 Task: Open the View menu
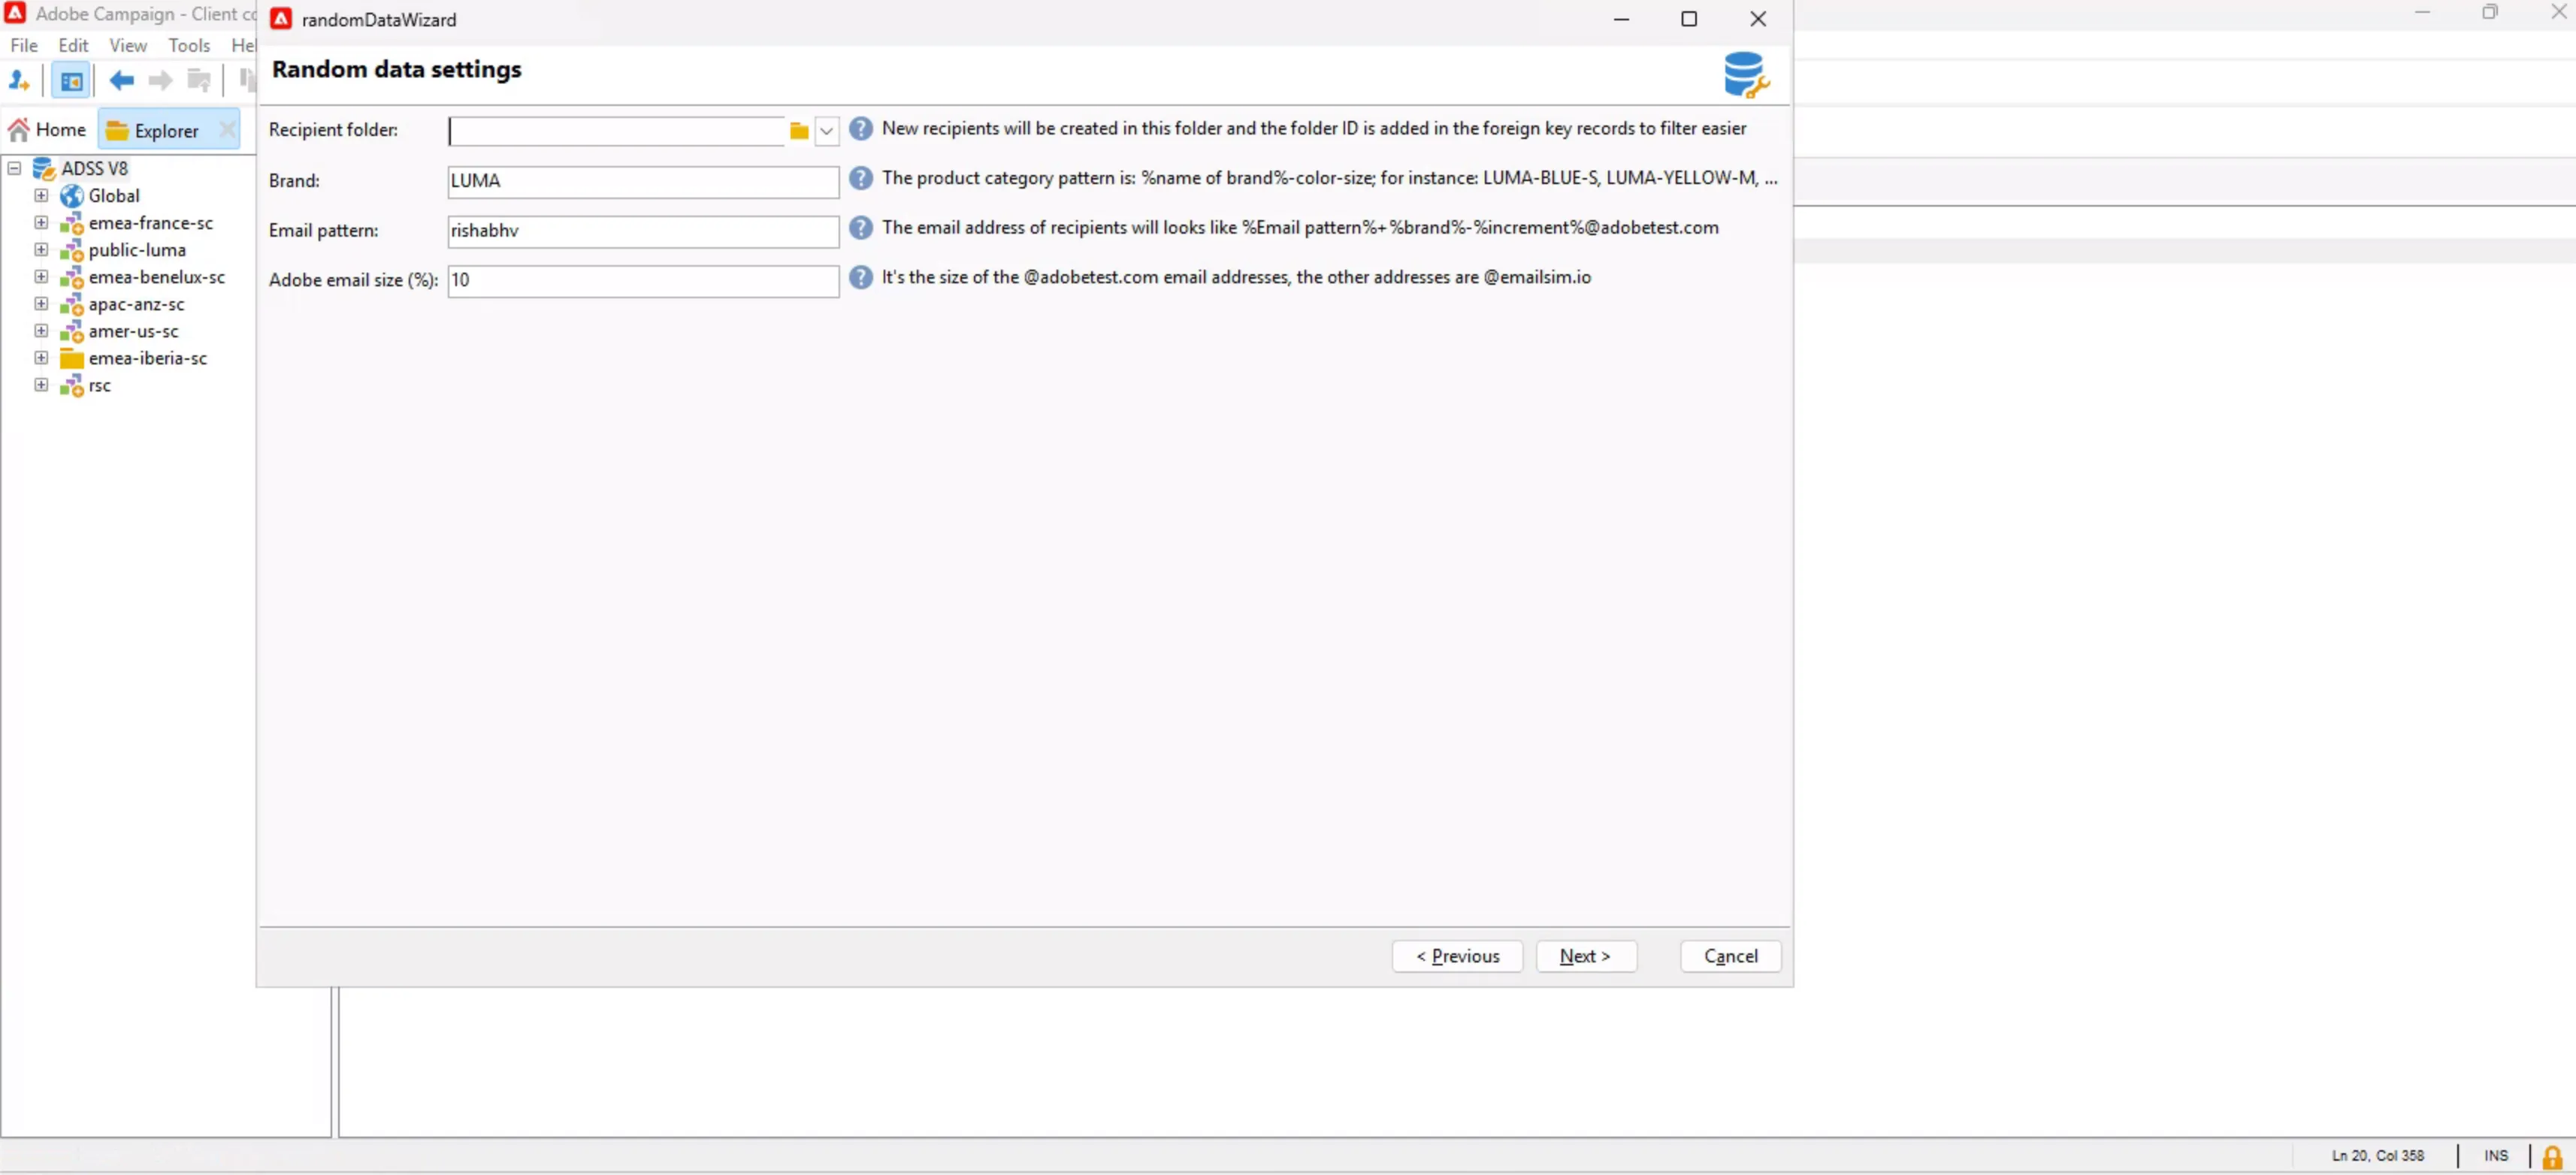tap(128, 46)
